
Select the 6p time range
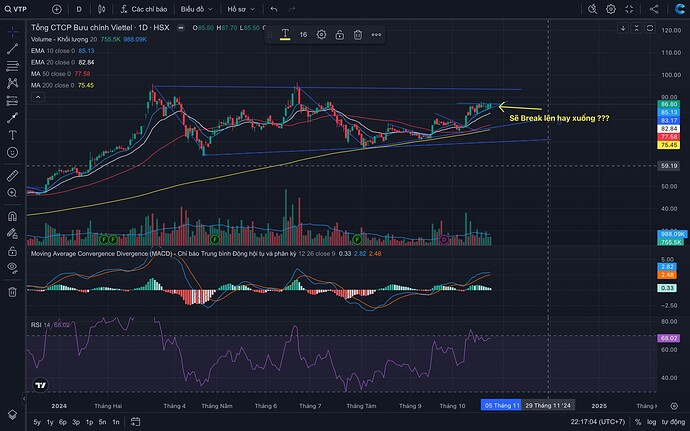pyautogui.click(x=63, y=422)
